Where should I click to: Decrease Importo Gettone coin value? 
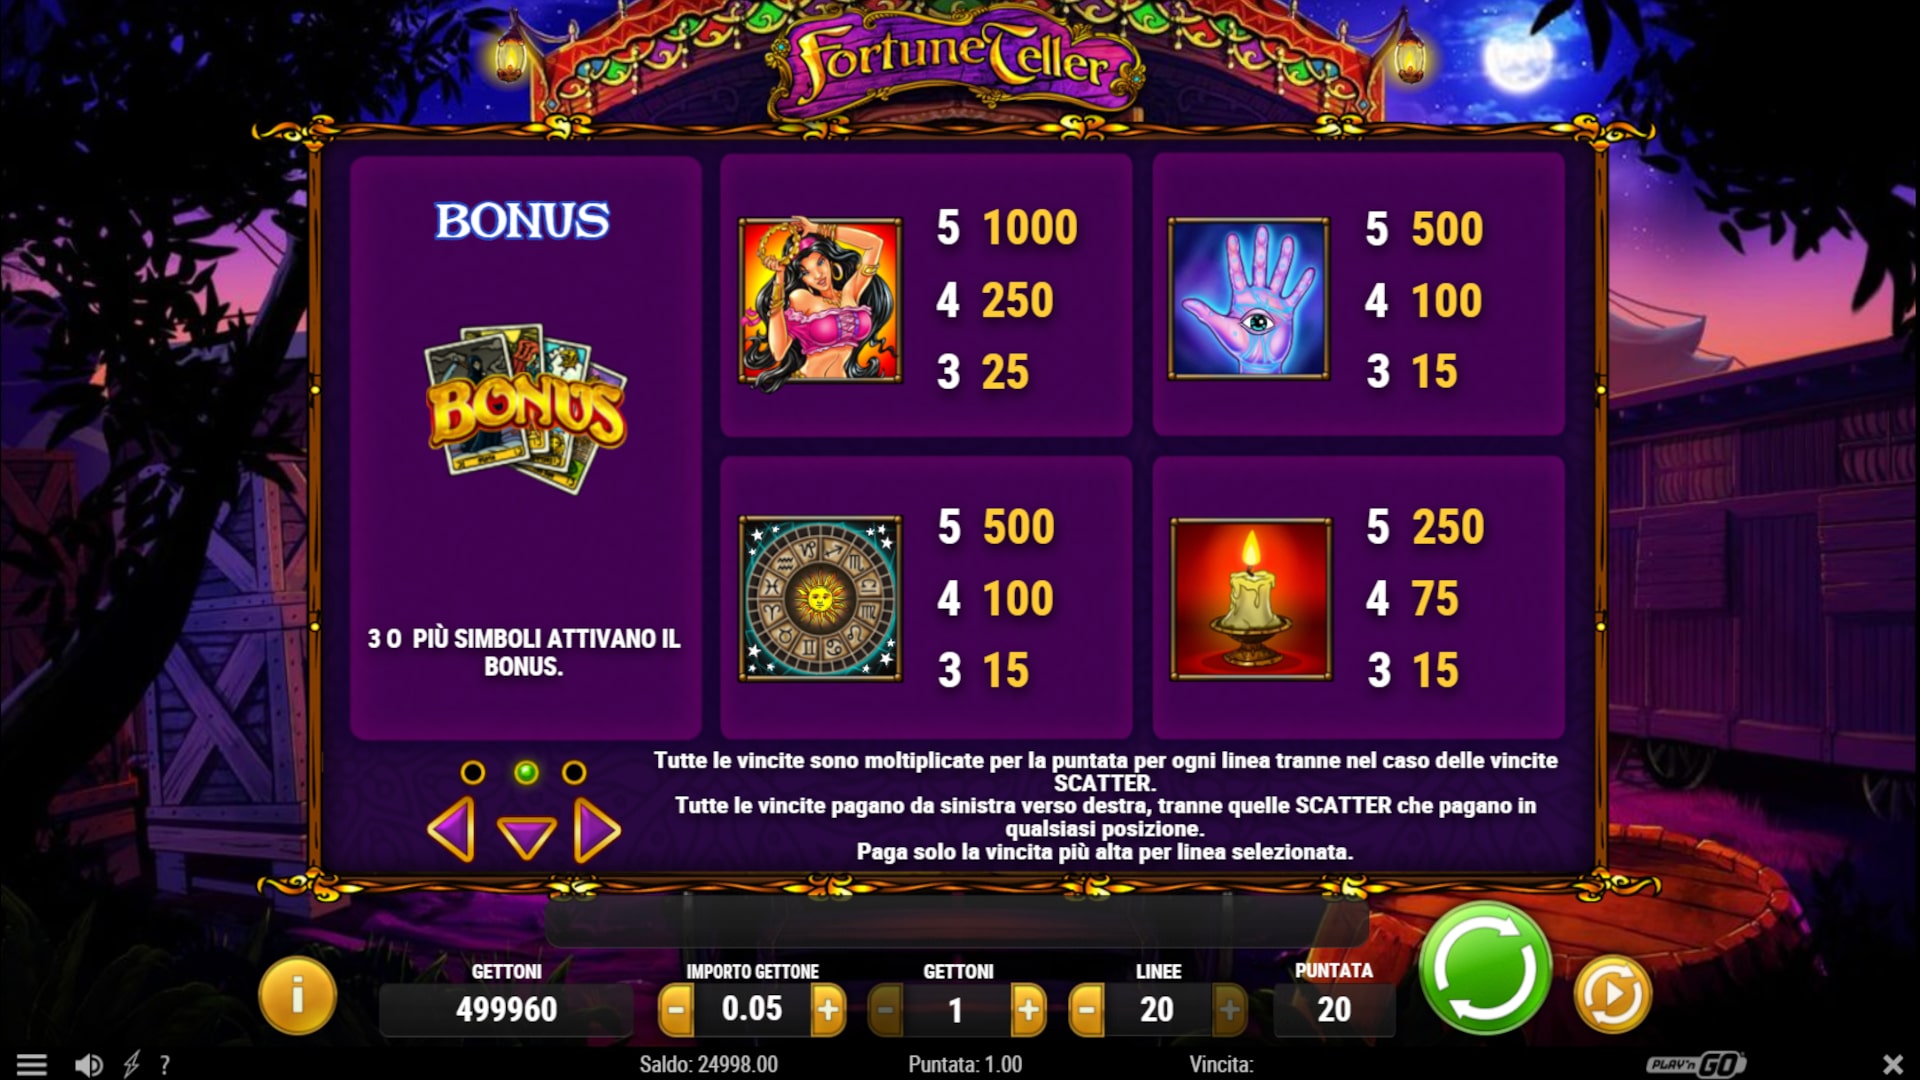[x=676, y=1010]
